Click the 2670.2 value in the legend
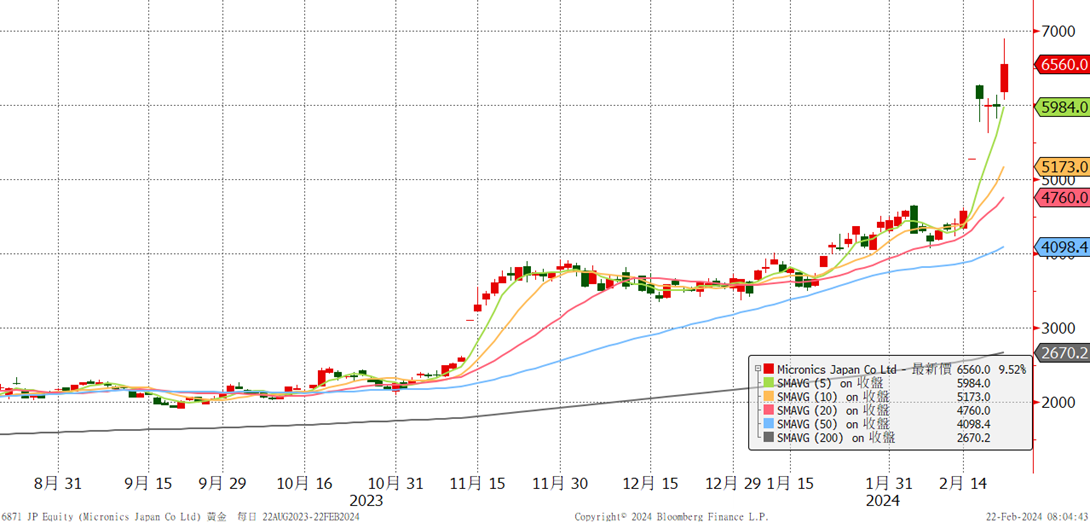This screenshot has width=1090, height=523. click(973, 437)
